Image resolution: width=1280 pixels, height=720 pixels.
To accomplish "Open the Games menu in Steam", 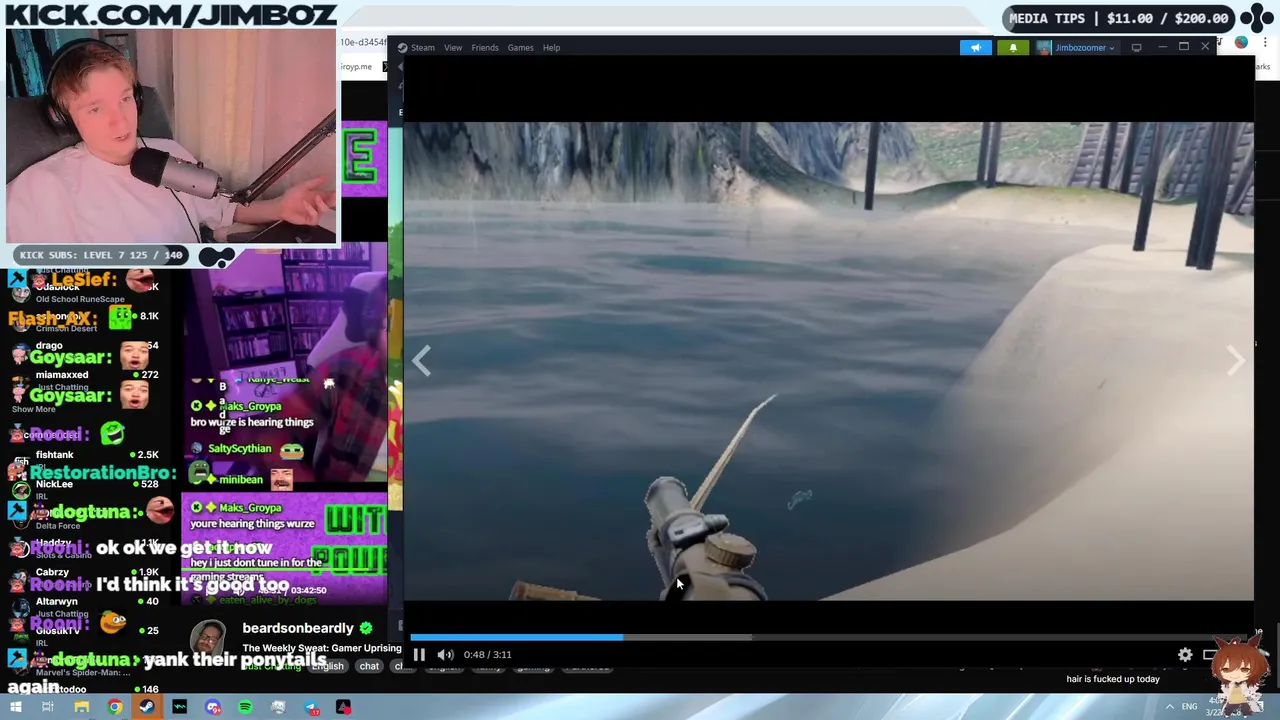I will [520, 47].
